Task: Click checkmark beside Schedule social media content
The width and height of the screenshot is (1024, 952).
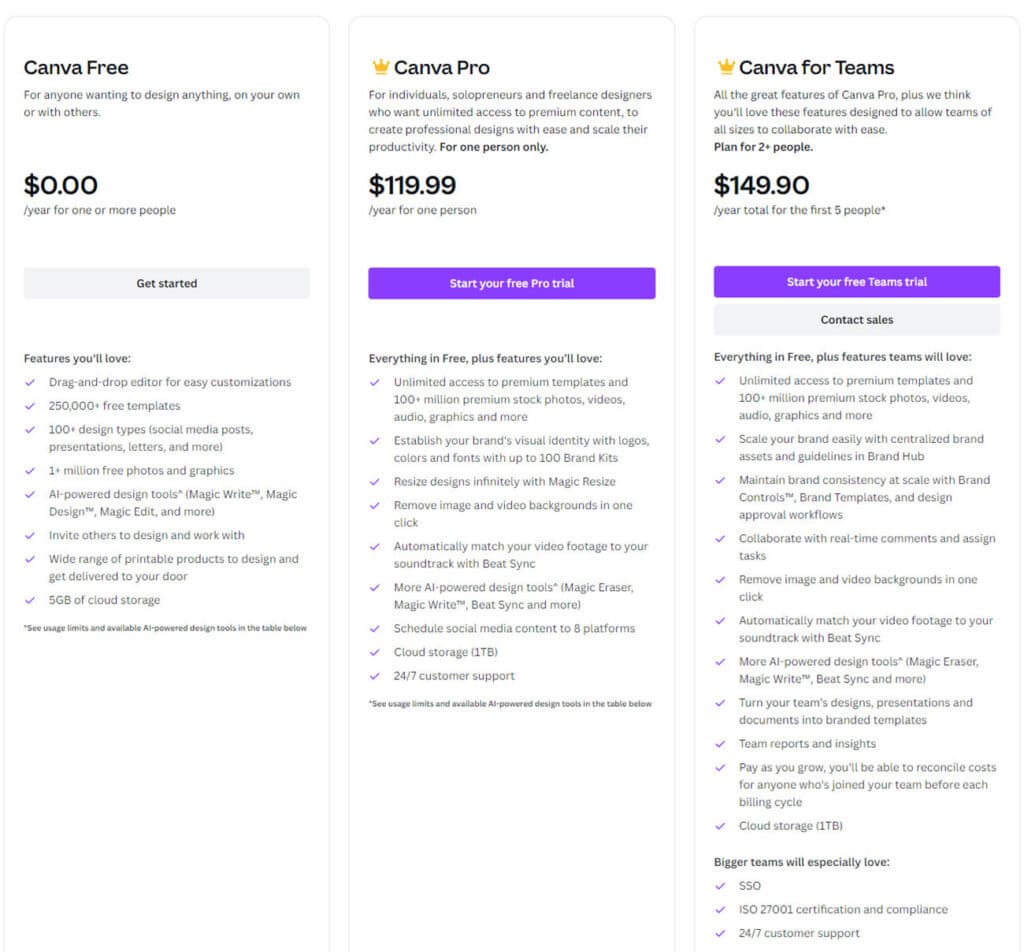Action: pos(375,629)
